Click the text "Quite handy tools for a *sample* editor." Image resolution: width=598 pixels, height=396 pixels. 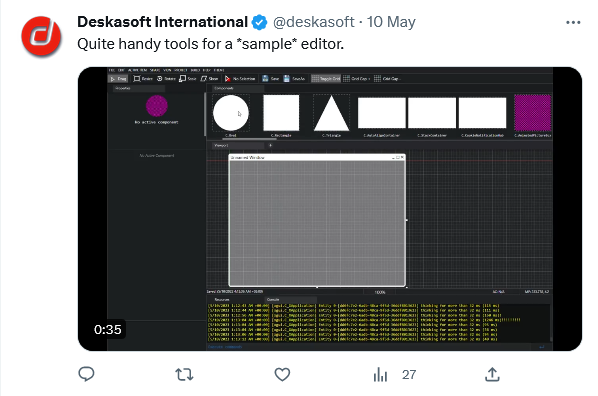point(211,44)
